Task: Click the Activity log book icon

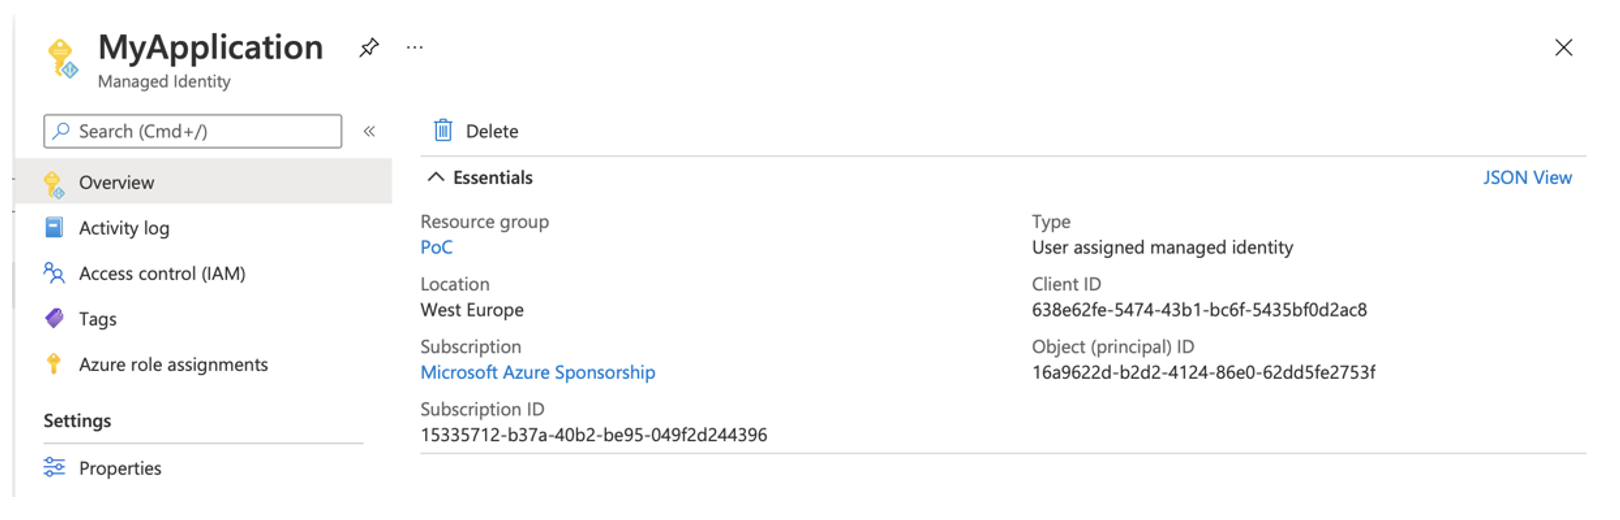Action: click(54, 228)
